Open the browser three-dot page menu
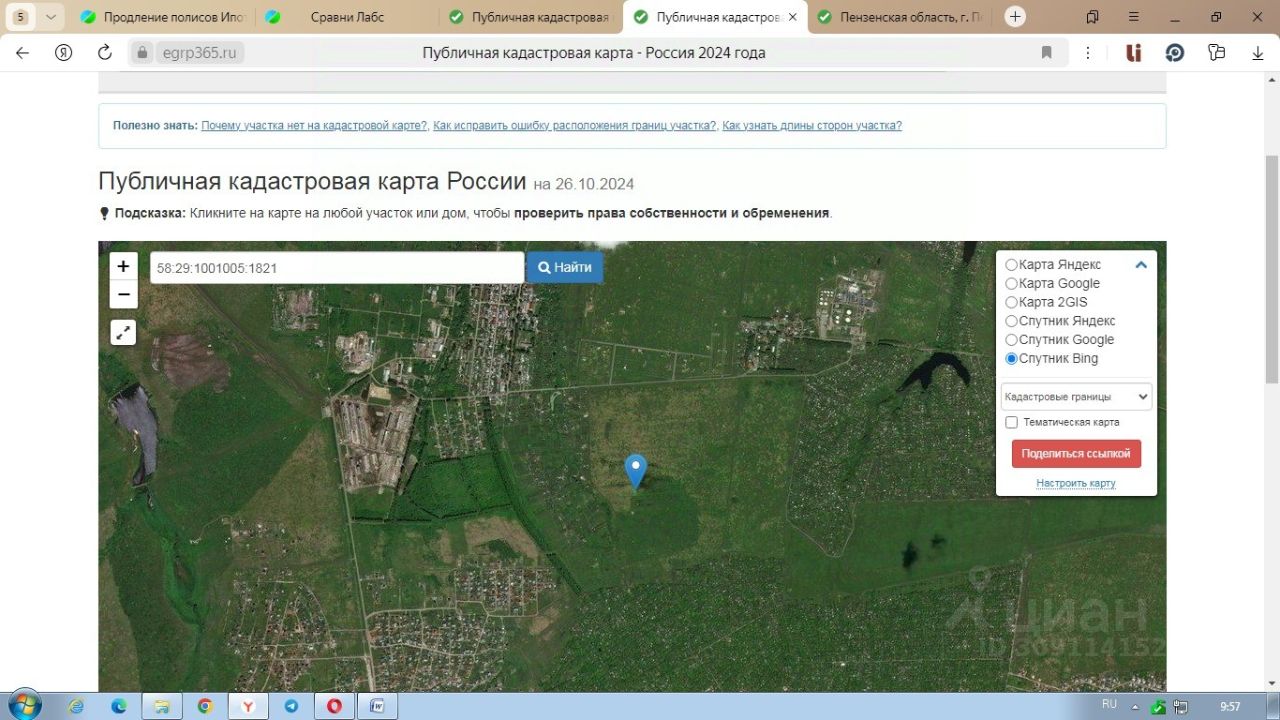 pyautogui.click(x=1088, y=53)
